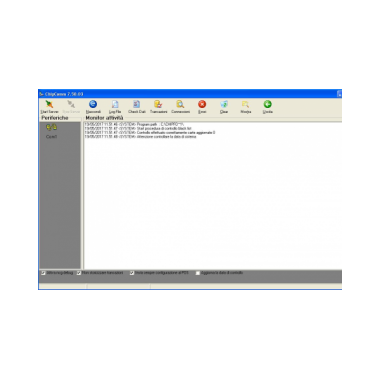Image resolution: width=380 pixels, height=380 pixels.
Task: Click the blue Nascondi toolbar icon
Action: coord(93,104)
